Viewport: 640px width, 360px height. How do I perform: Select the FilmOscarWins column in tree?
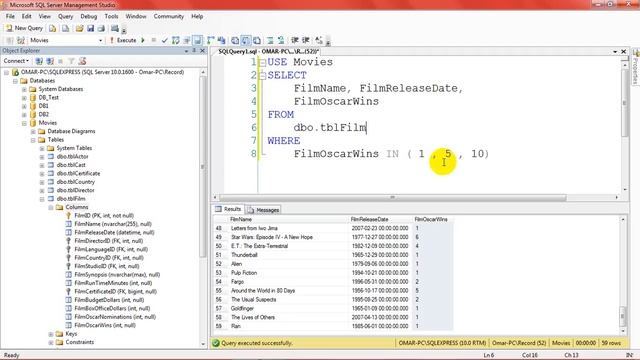(105, 325)
